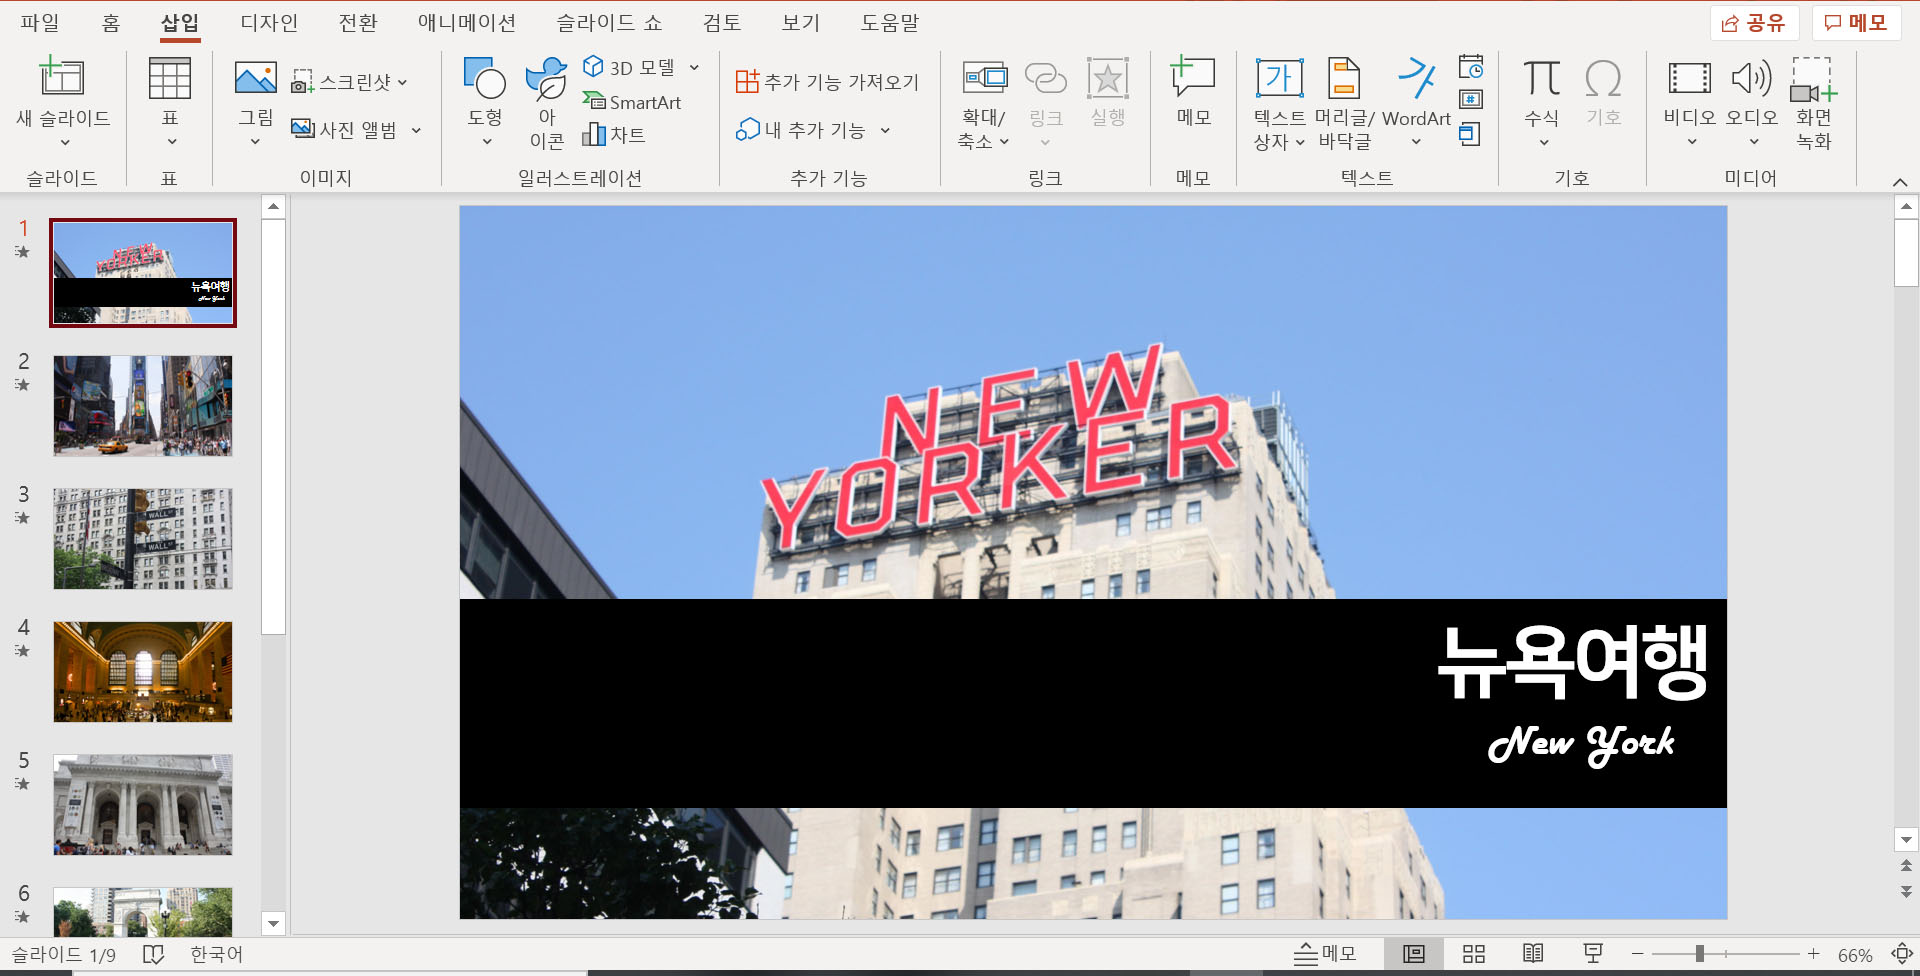Insert an icon with 아이콘 button
Image resolution: width=1920 pixels, height=976 pixels.
[x=547, y=103]
